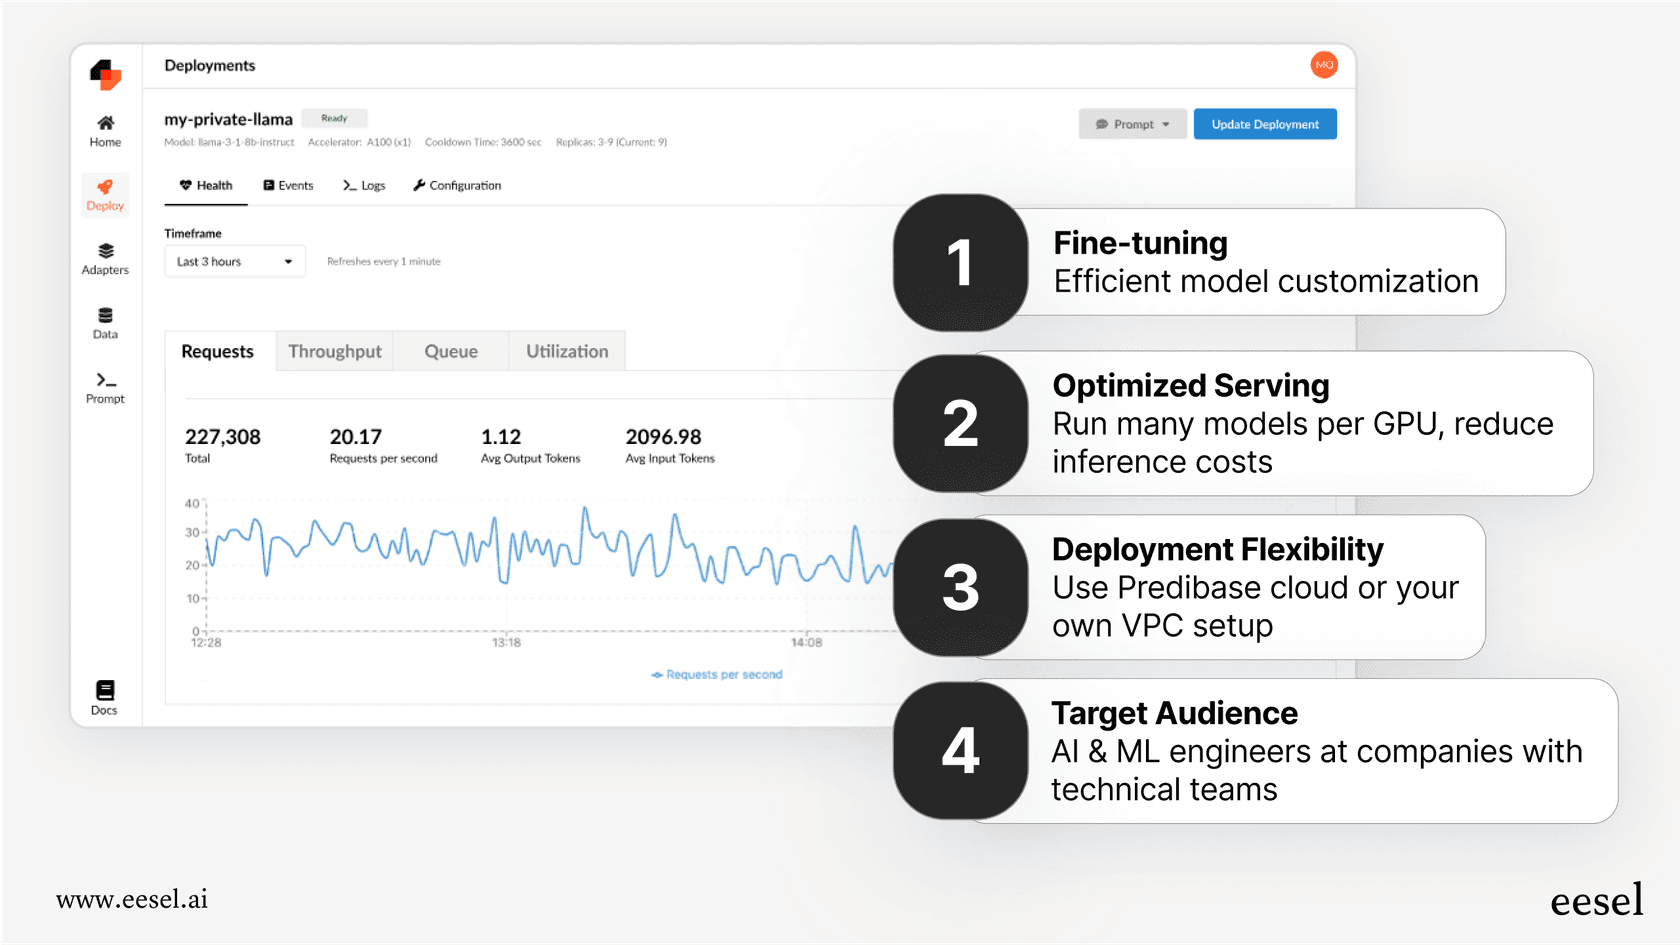
Task: View the Utilization metrics tab
Action: pyautogui.click(x=567, y=352)
